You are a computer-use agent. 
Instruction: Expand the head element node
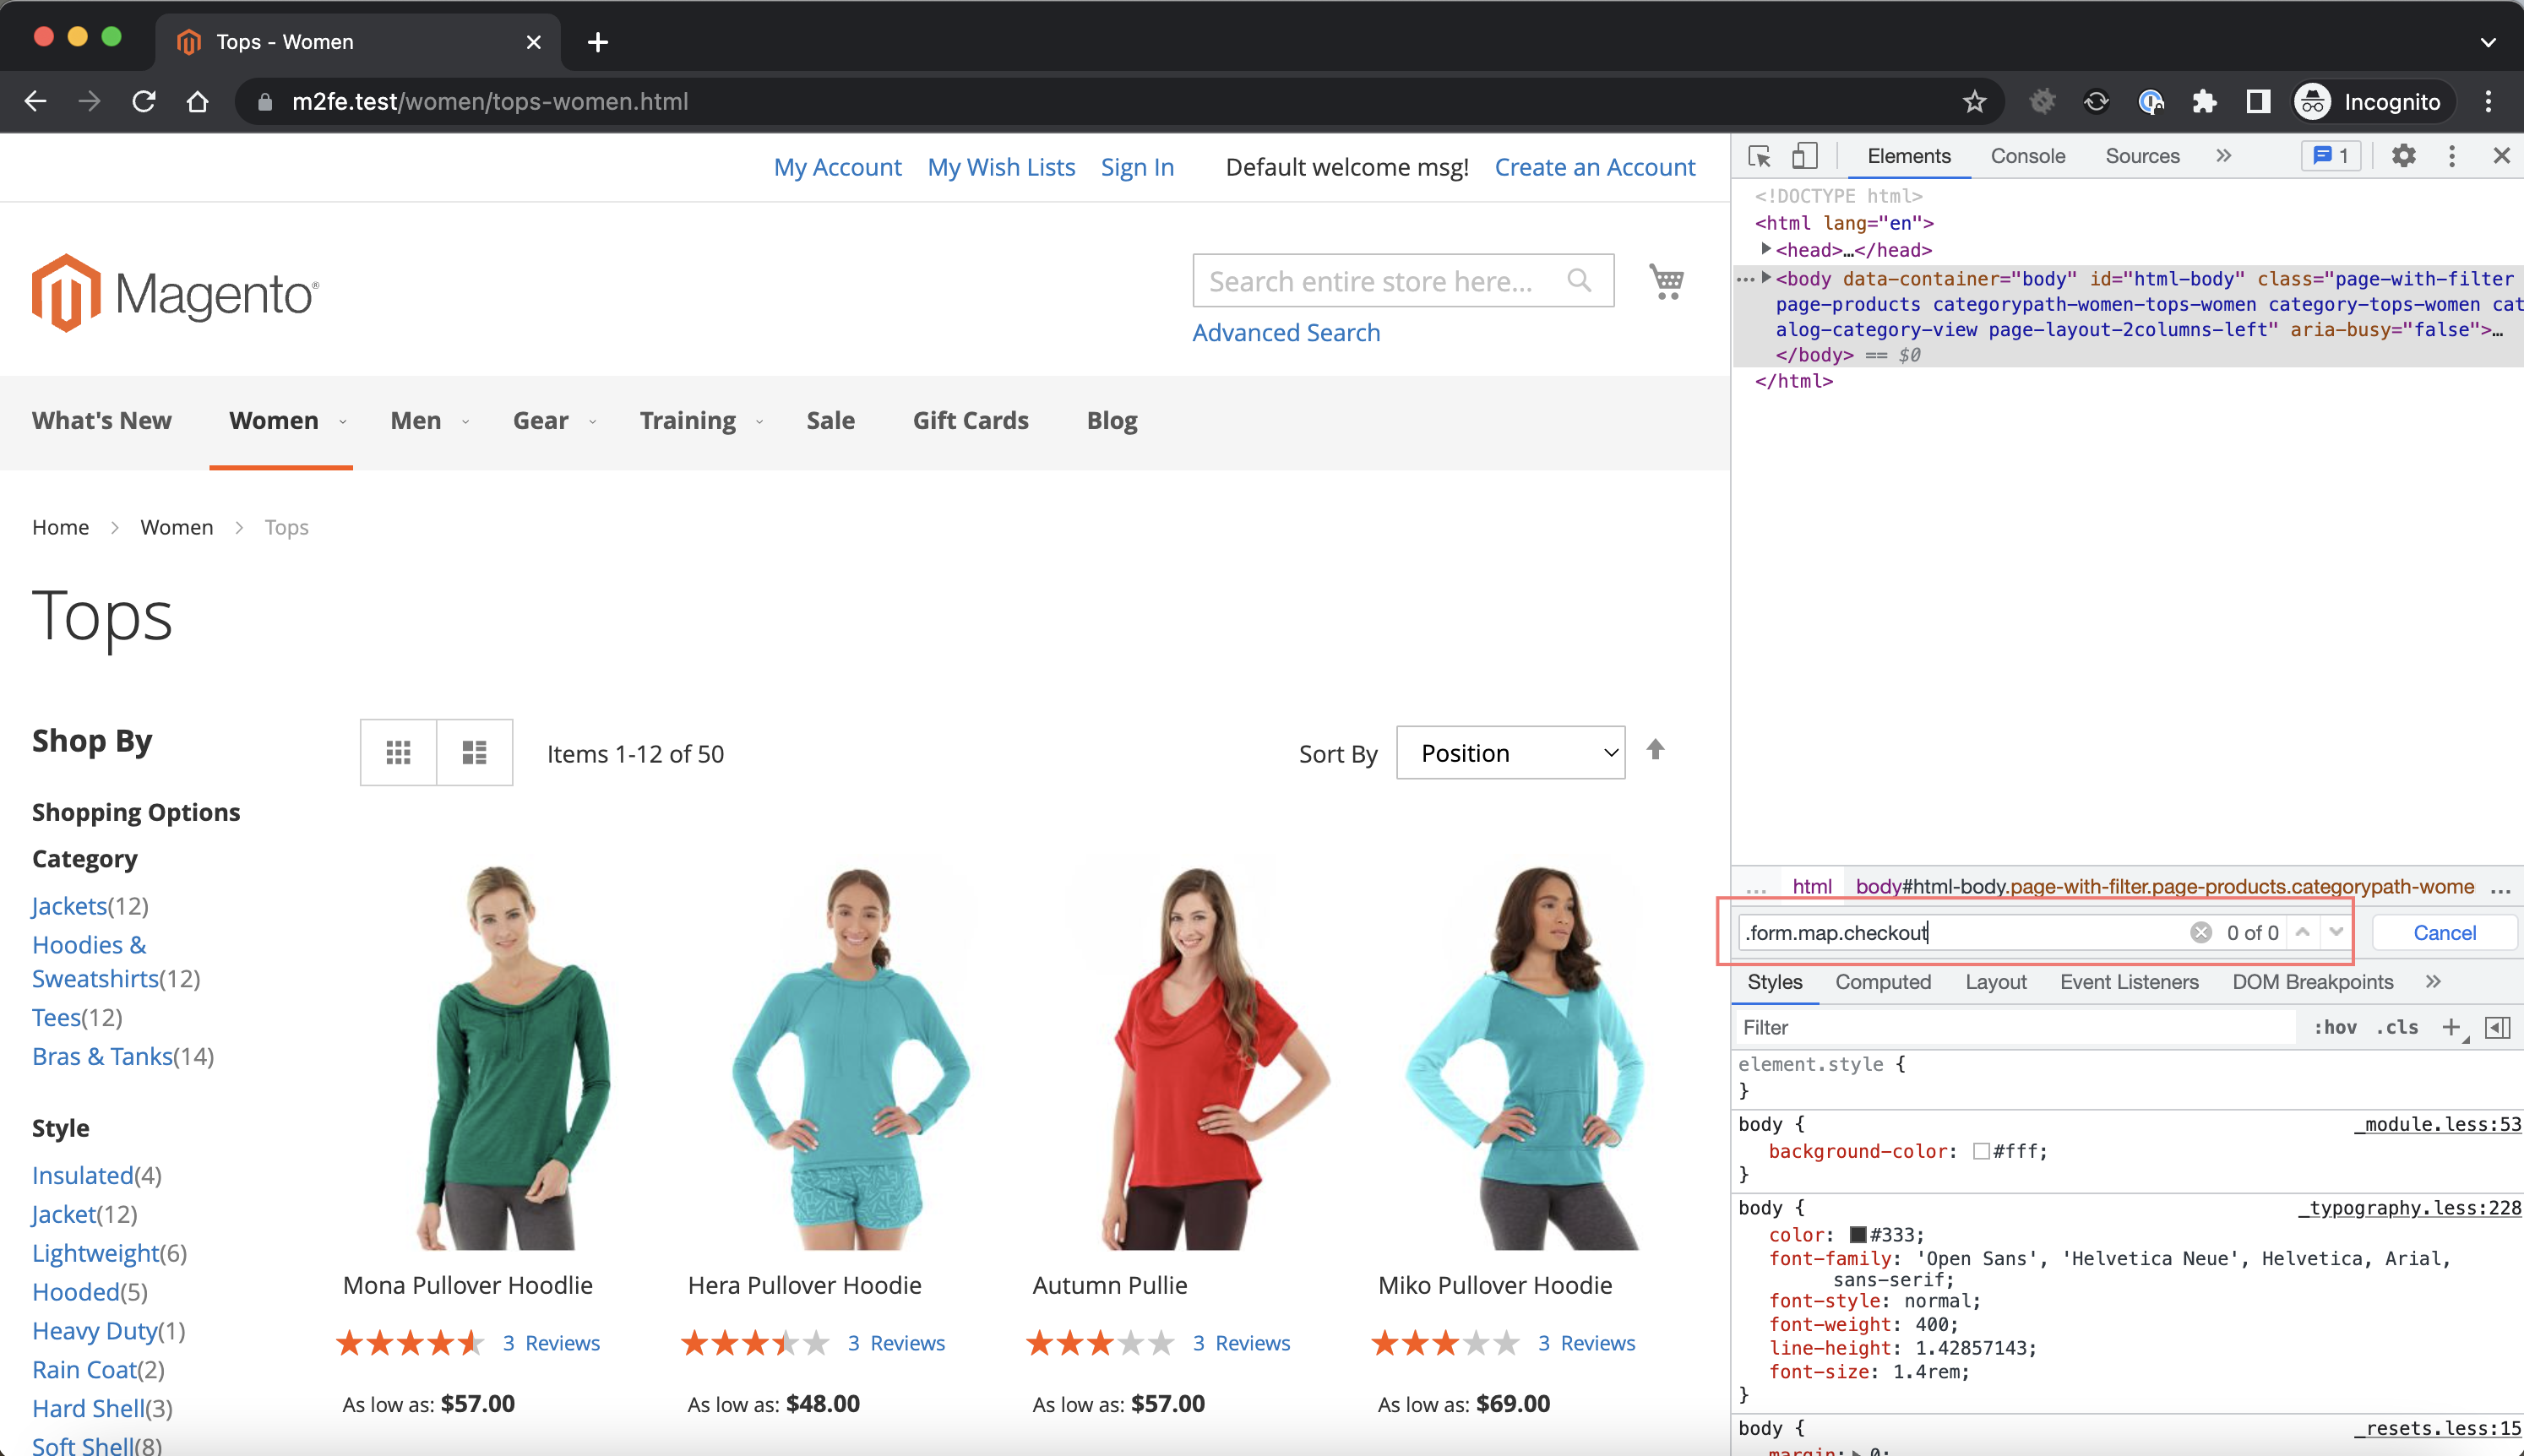coord(1766,249)
